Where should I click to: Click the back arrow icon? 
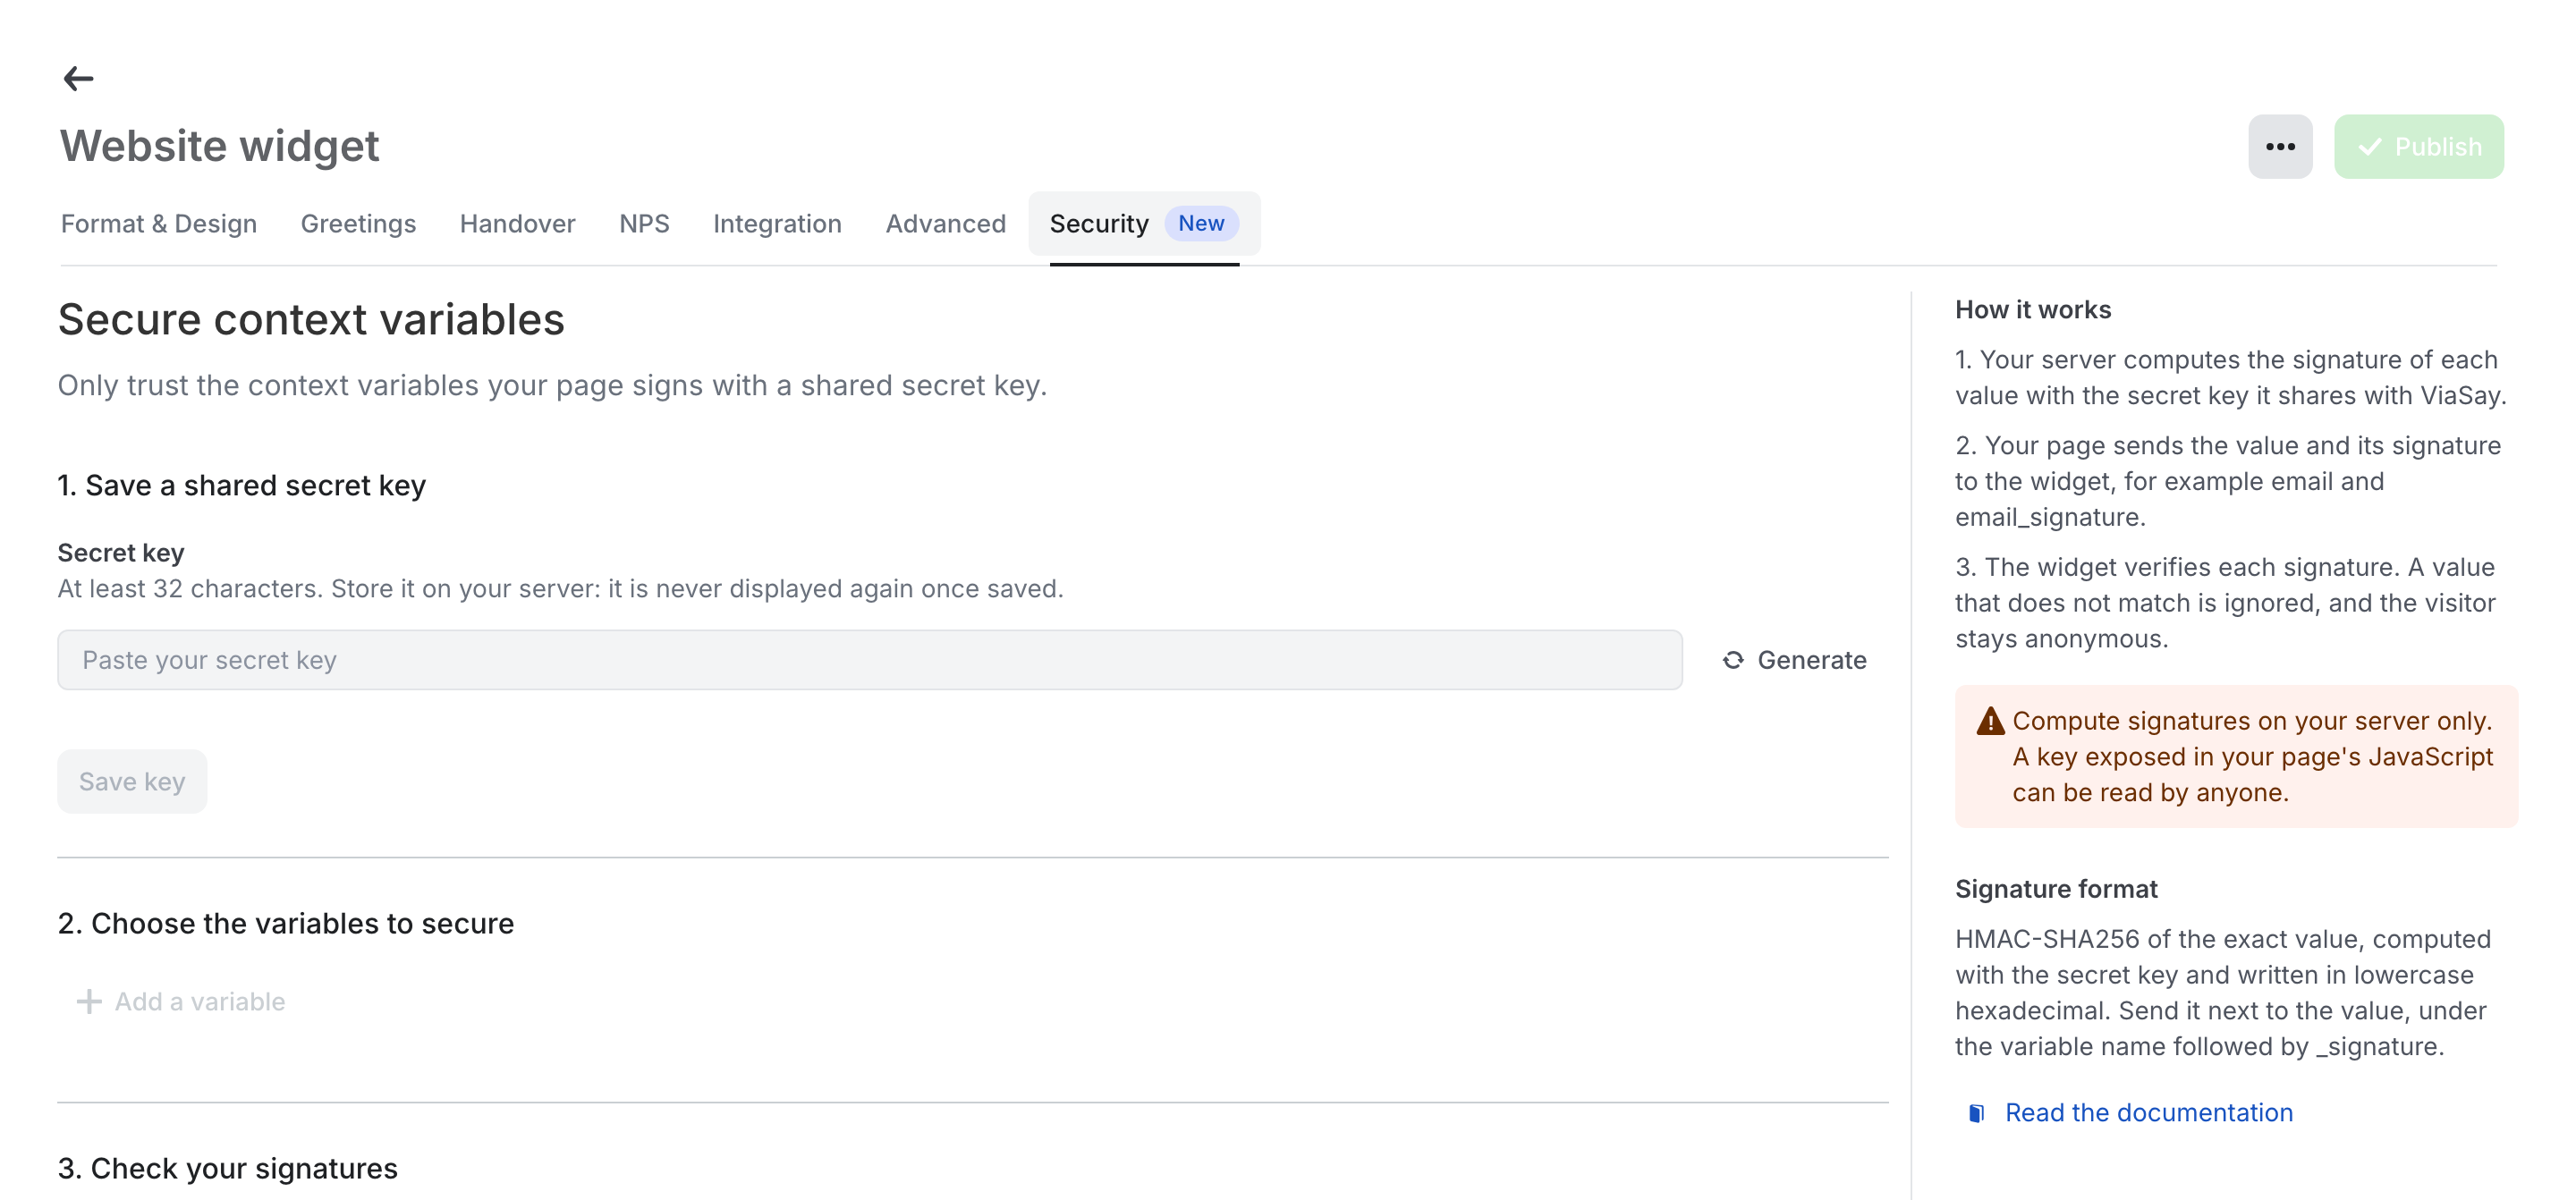78,78
